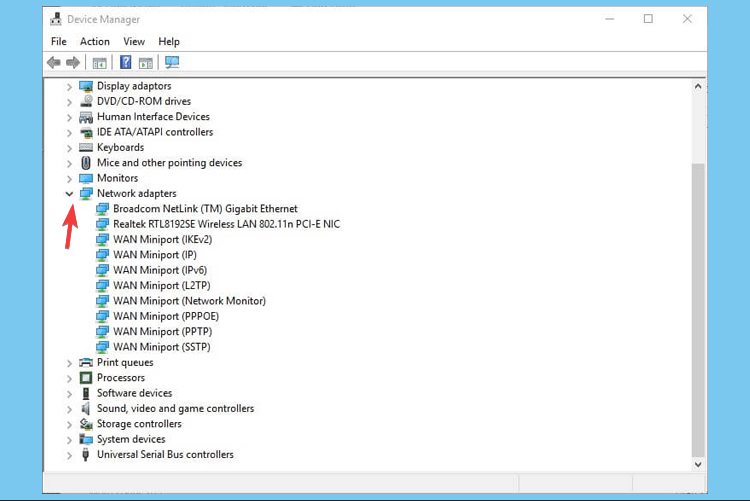Click the blue Help question mark icon
The height and width of the screenshot is (501, 750).
point(125,62)
